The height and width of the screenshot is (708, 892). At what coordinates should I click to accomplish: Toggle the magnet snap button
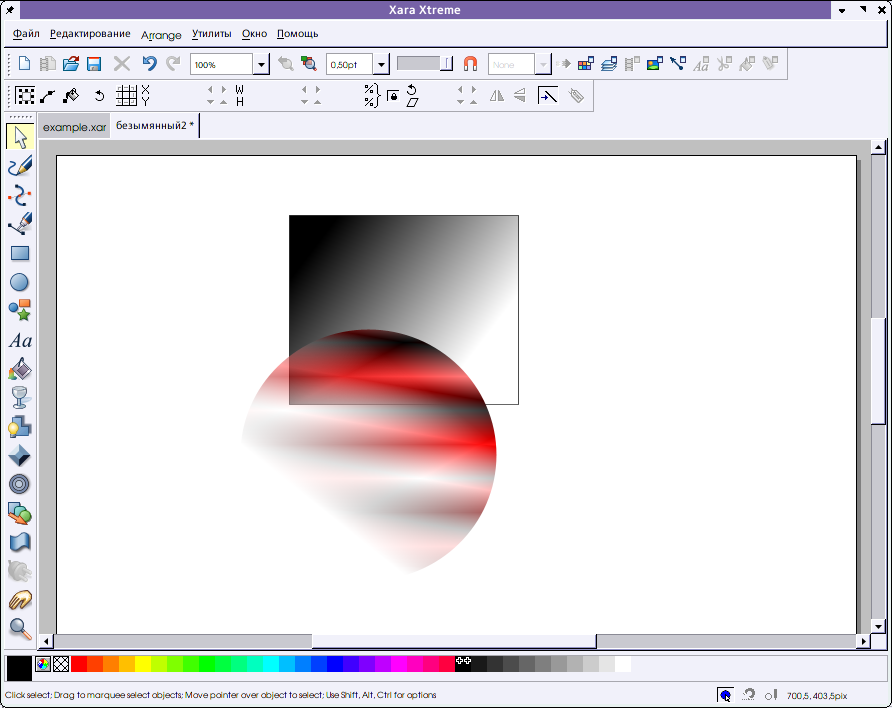click(470, 64)
